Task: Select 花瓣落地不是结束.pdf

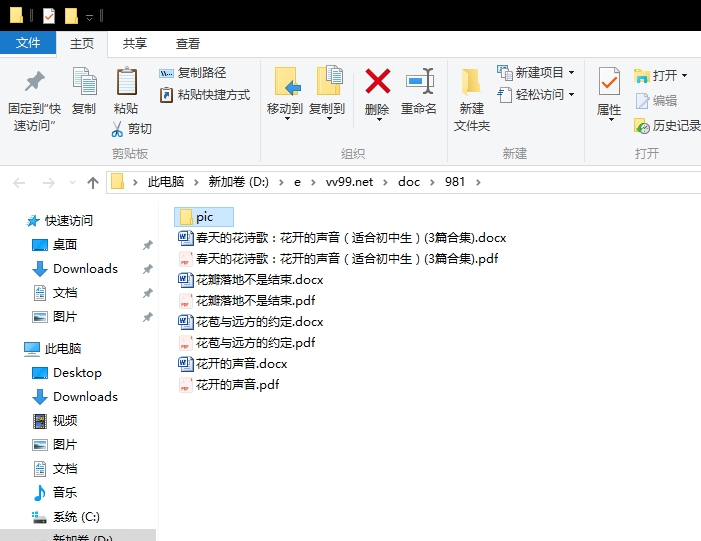Action: pyautogui.click(x=247, y=300)
